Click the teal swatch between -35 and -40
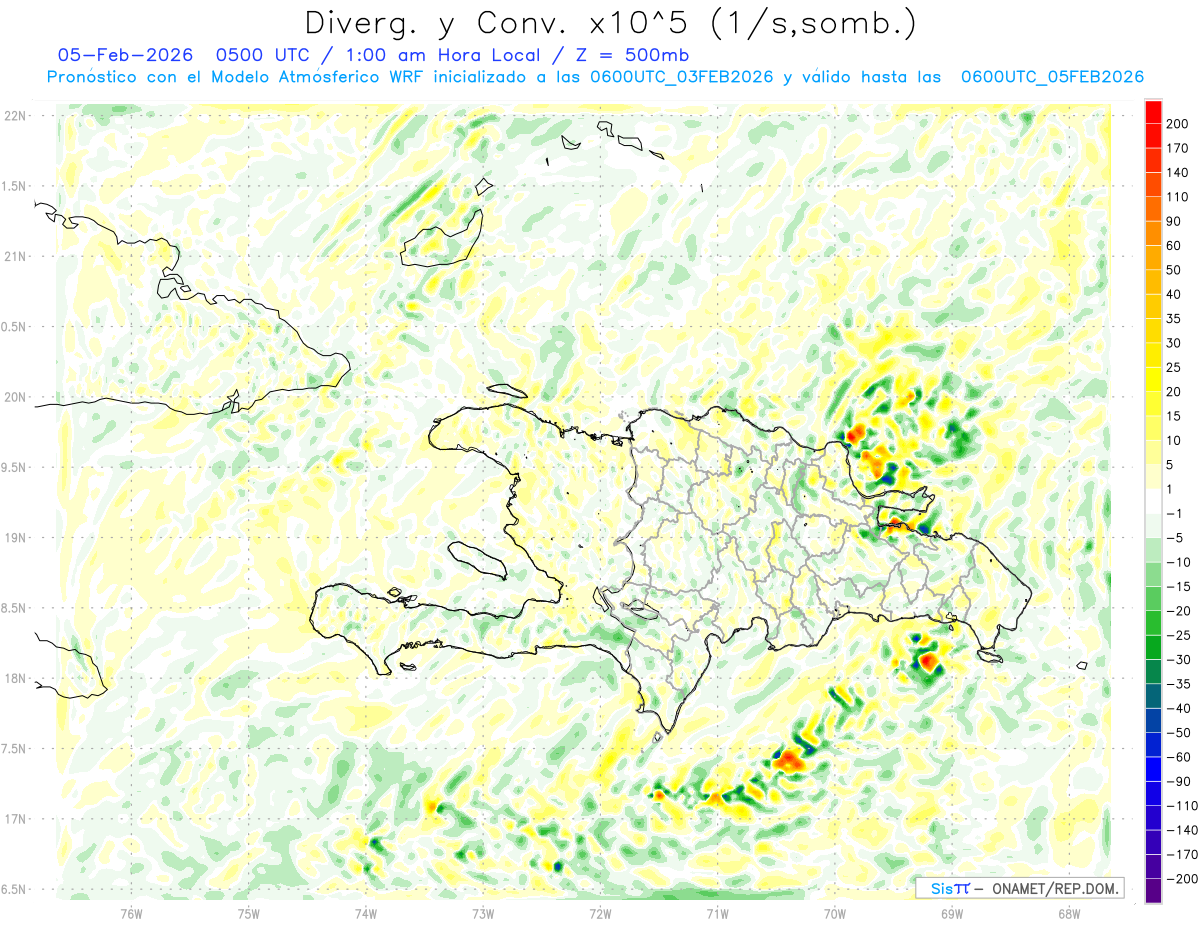Screen dimensions: 1200x927 pyautogui.click(x=1153, y=697)
